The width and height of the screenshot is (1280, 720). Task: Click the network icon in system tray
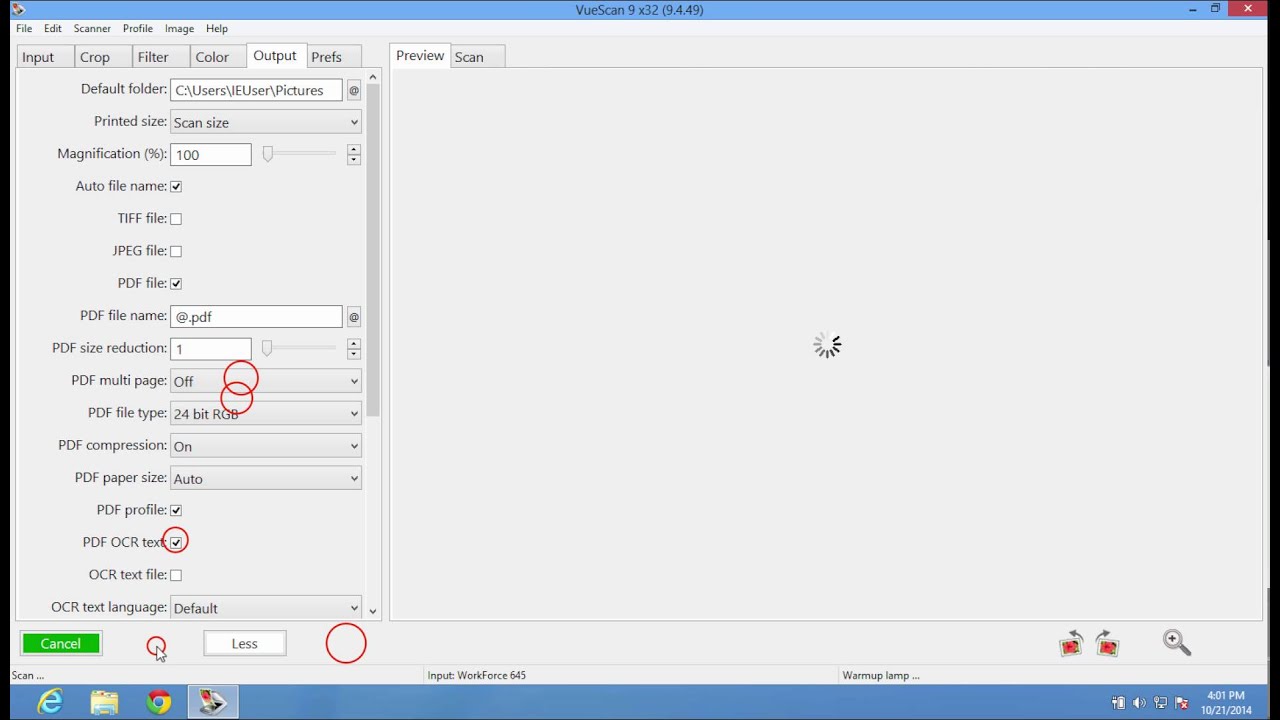pyautogui.click(x=1161, y=703)
